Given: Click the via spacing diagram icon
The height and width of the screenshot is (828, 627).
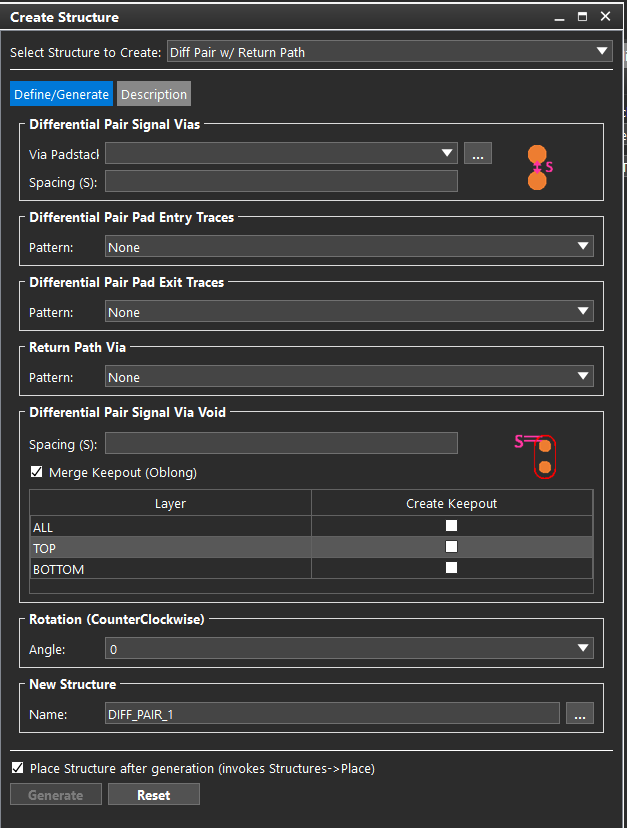Looking at the screenshot, I should pos(538,167).
